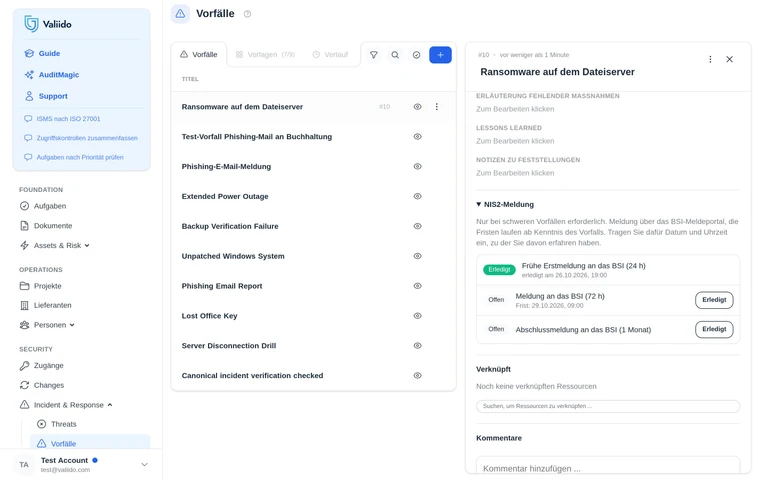
Task: Add a new incident with plus button
Action: 440,55
